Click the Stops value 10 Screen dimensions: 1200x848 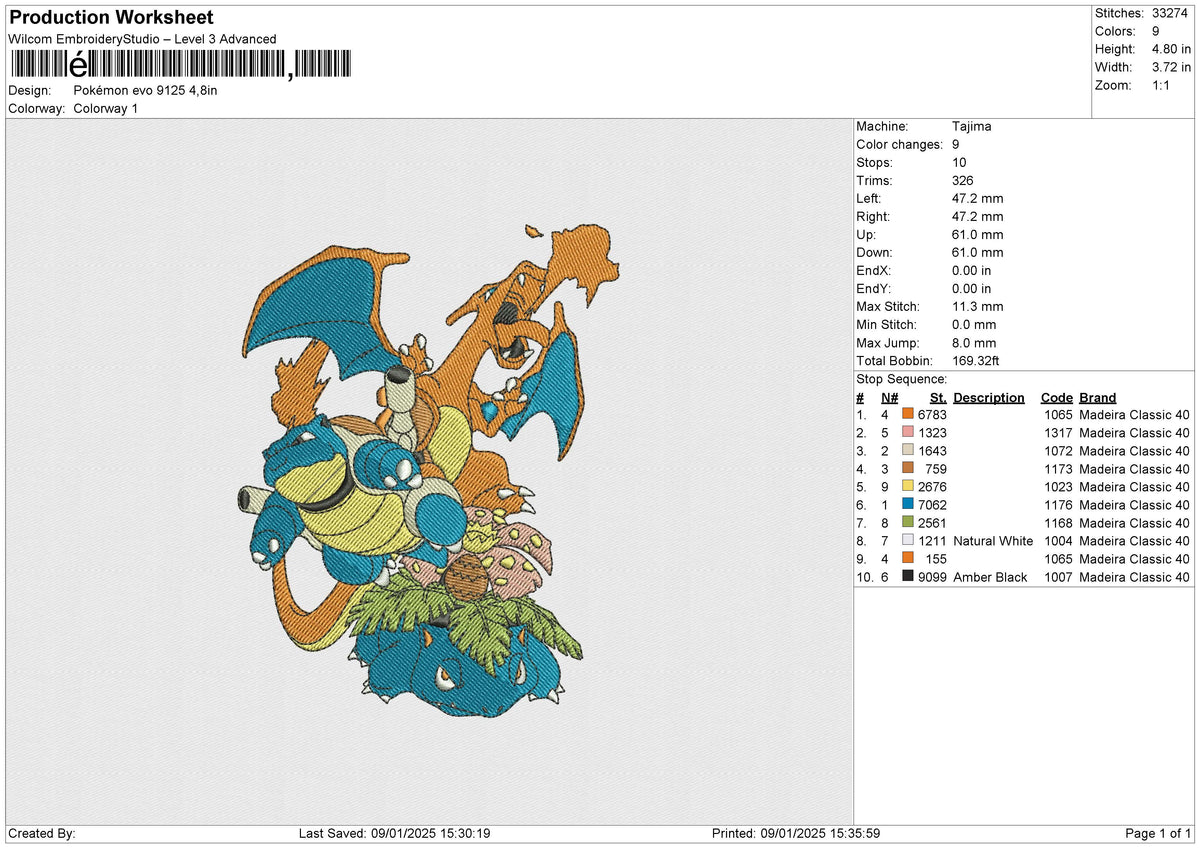959,162
